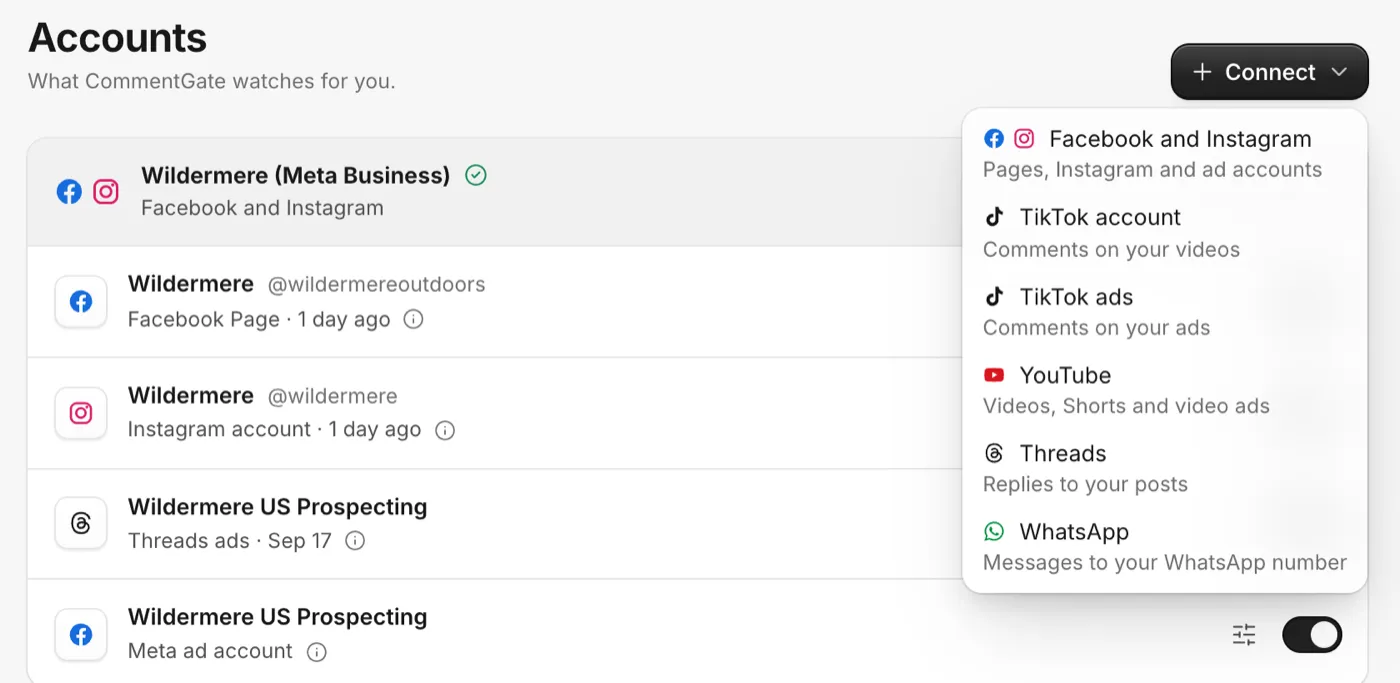
Task: Click TikTok logo beside TikTok account
Action: point(994,217)
